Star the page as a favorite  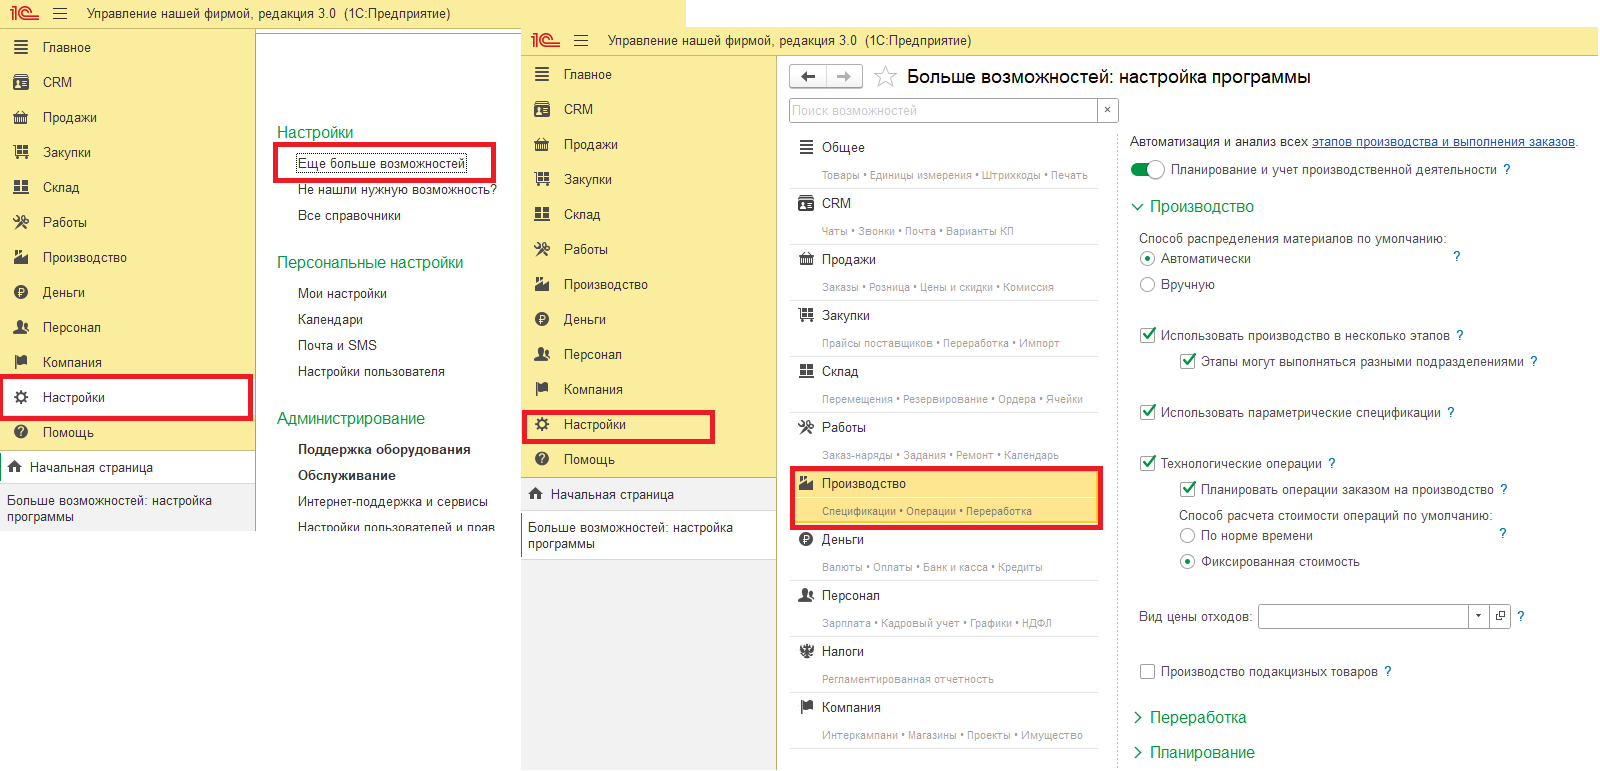tap(885, 77)
